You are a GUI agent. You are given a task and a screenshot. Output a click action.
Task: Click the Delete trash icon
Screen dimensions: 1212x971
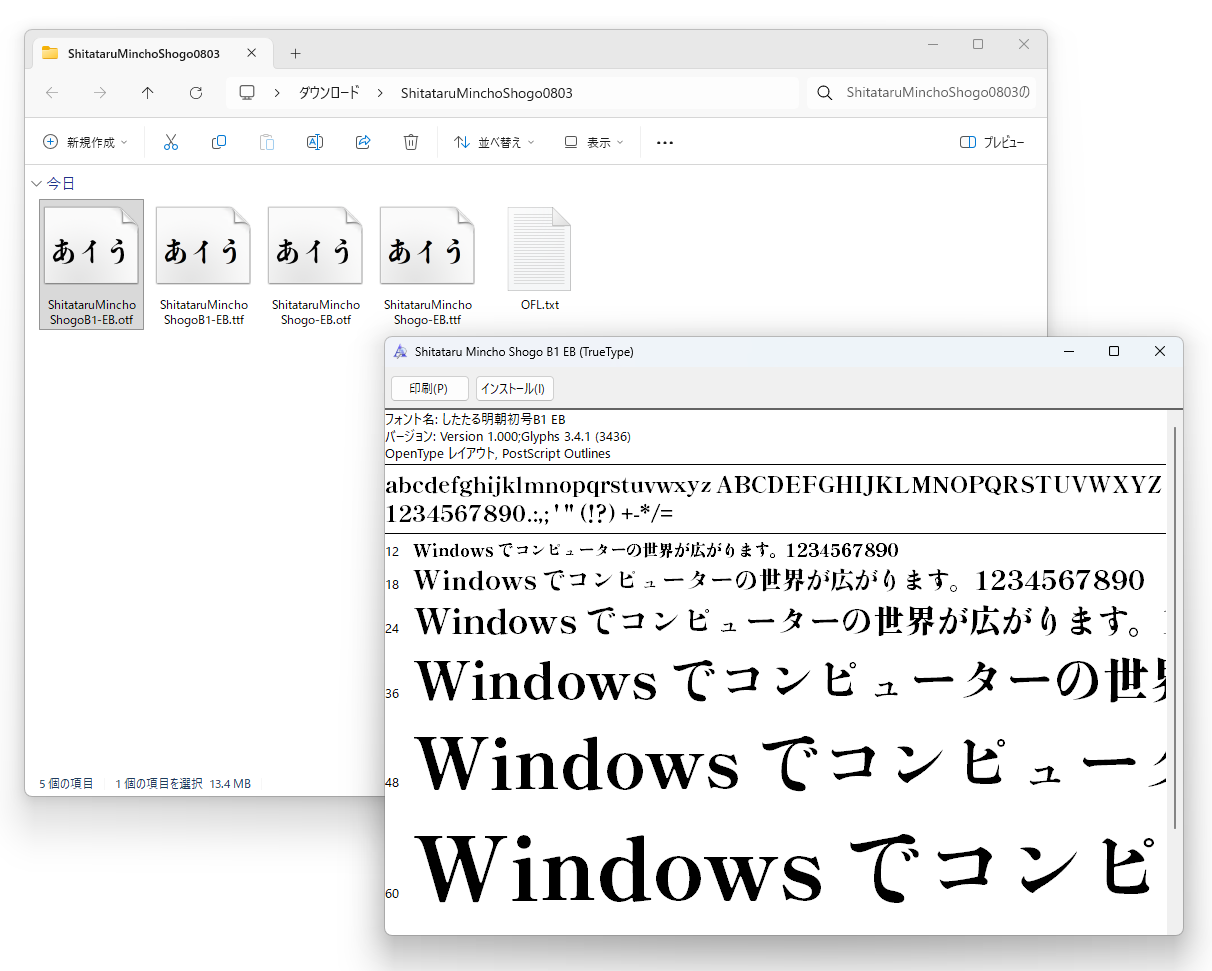click(411, 142)
